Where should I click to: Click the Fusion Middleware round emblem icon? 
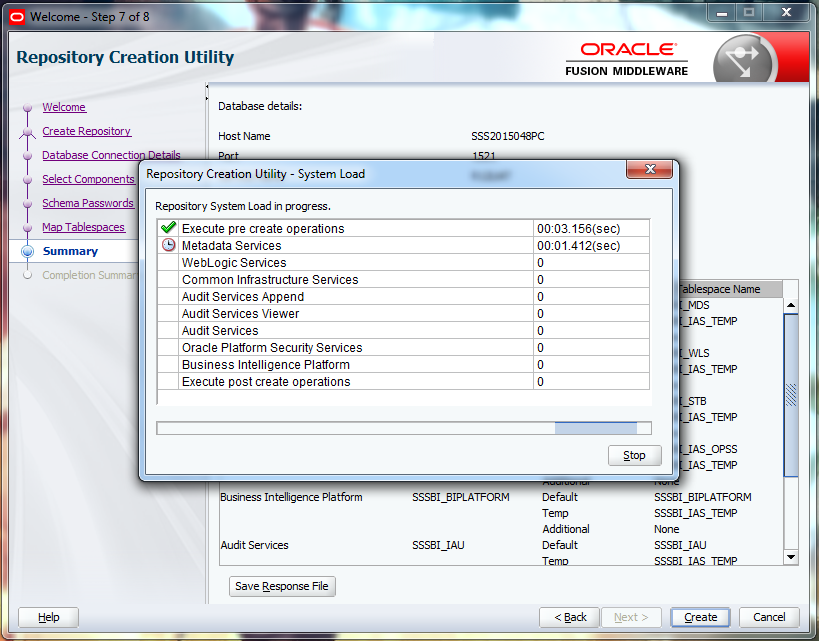(x=744, y=59)
